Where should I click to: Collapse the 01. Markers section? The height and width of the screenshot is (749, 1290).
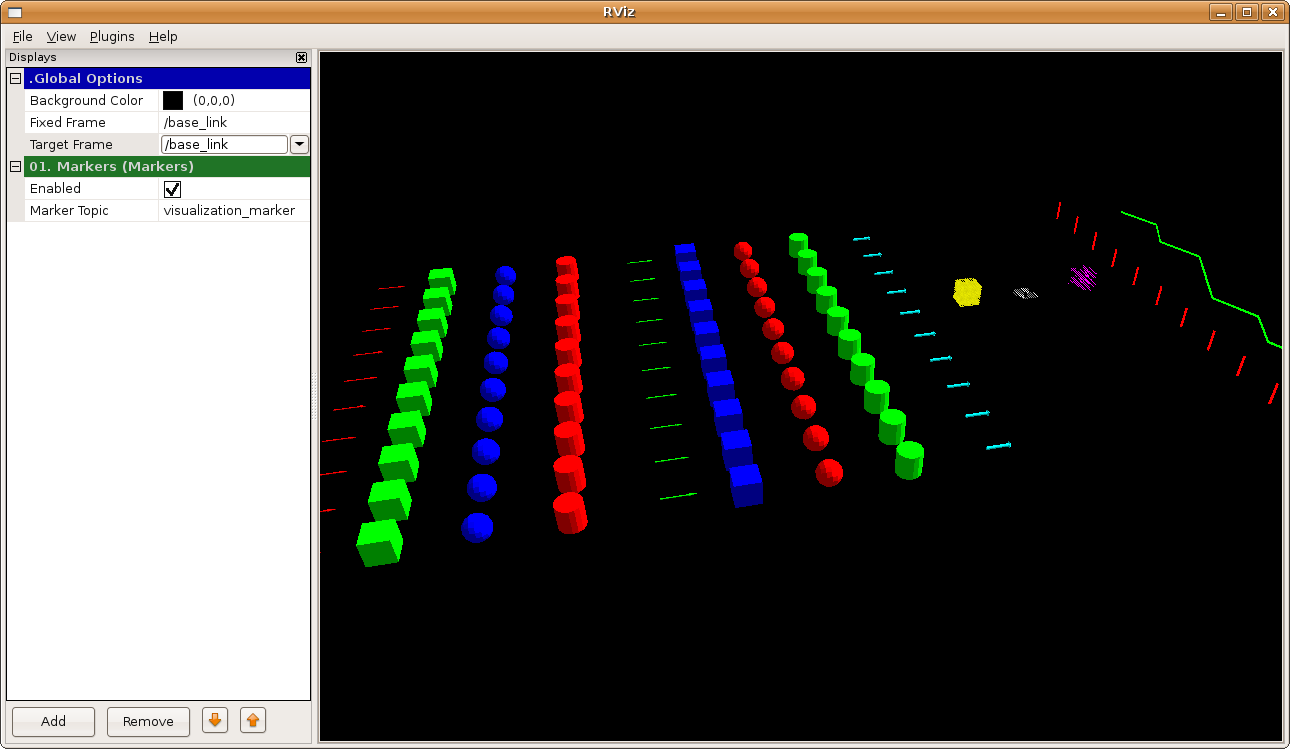point(15,166)
